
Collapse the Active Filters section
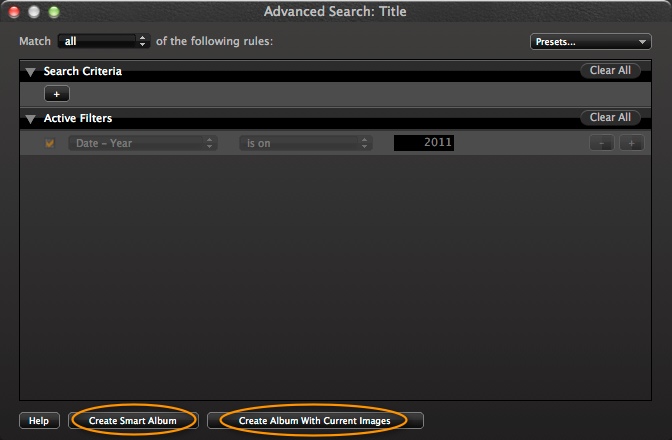[x=30, y=119]
